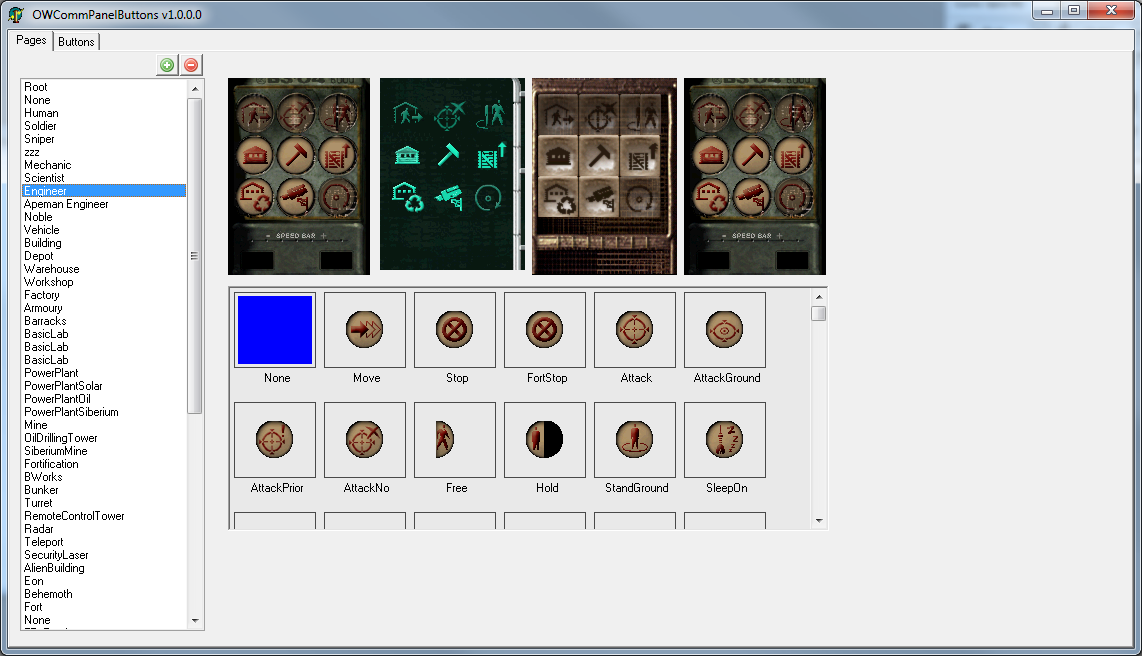Click page list scroll up arrow
This screenshot has height=656, width=1142.
click(194, 89)
